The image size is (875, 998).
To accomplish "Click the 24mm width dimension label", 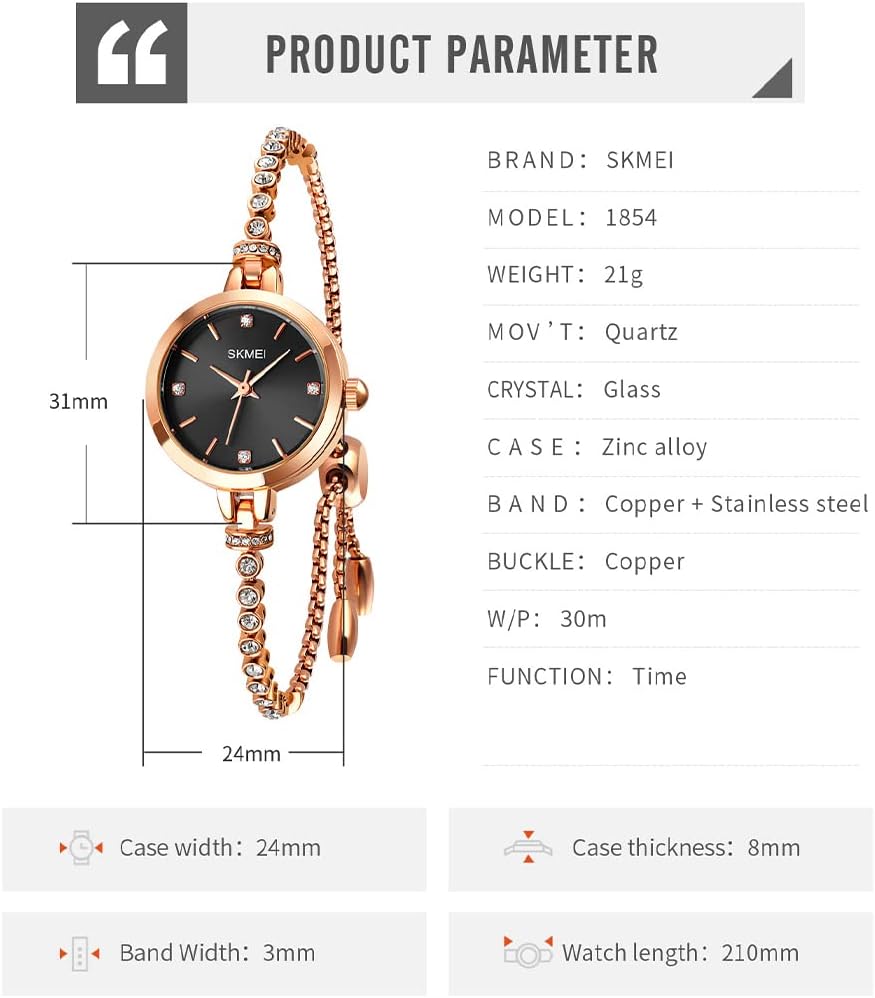I will coord(251,754).
